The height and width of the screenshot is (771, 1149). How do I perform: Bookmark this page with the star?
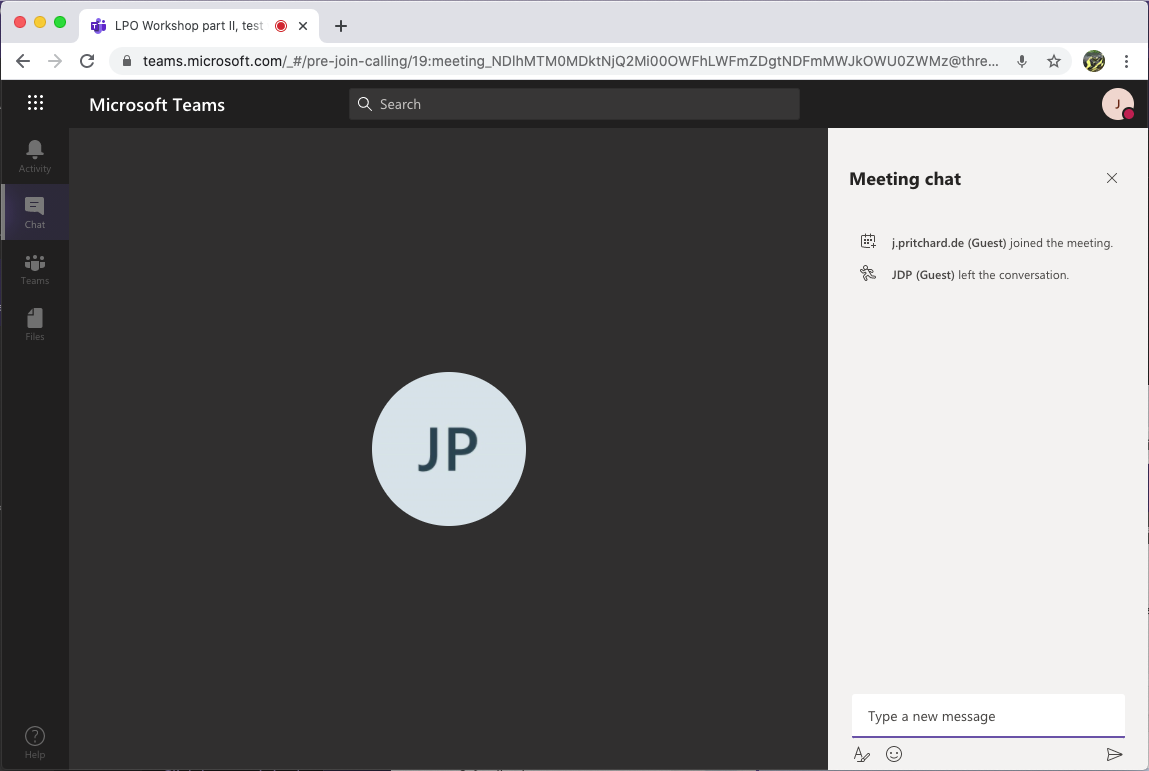pos(1054,61)
